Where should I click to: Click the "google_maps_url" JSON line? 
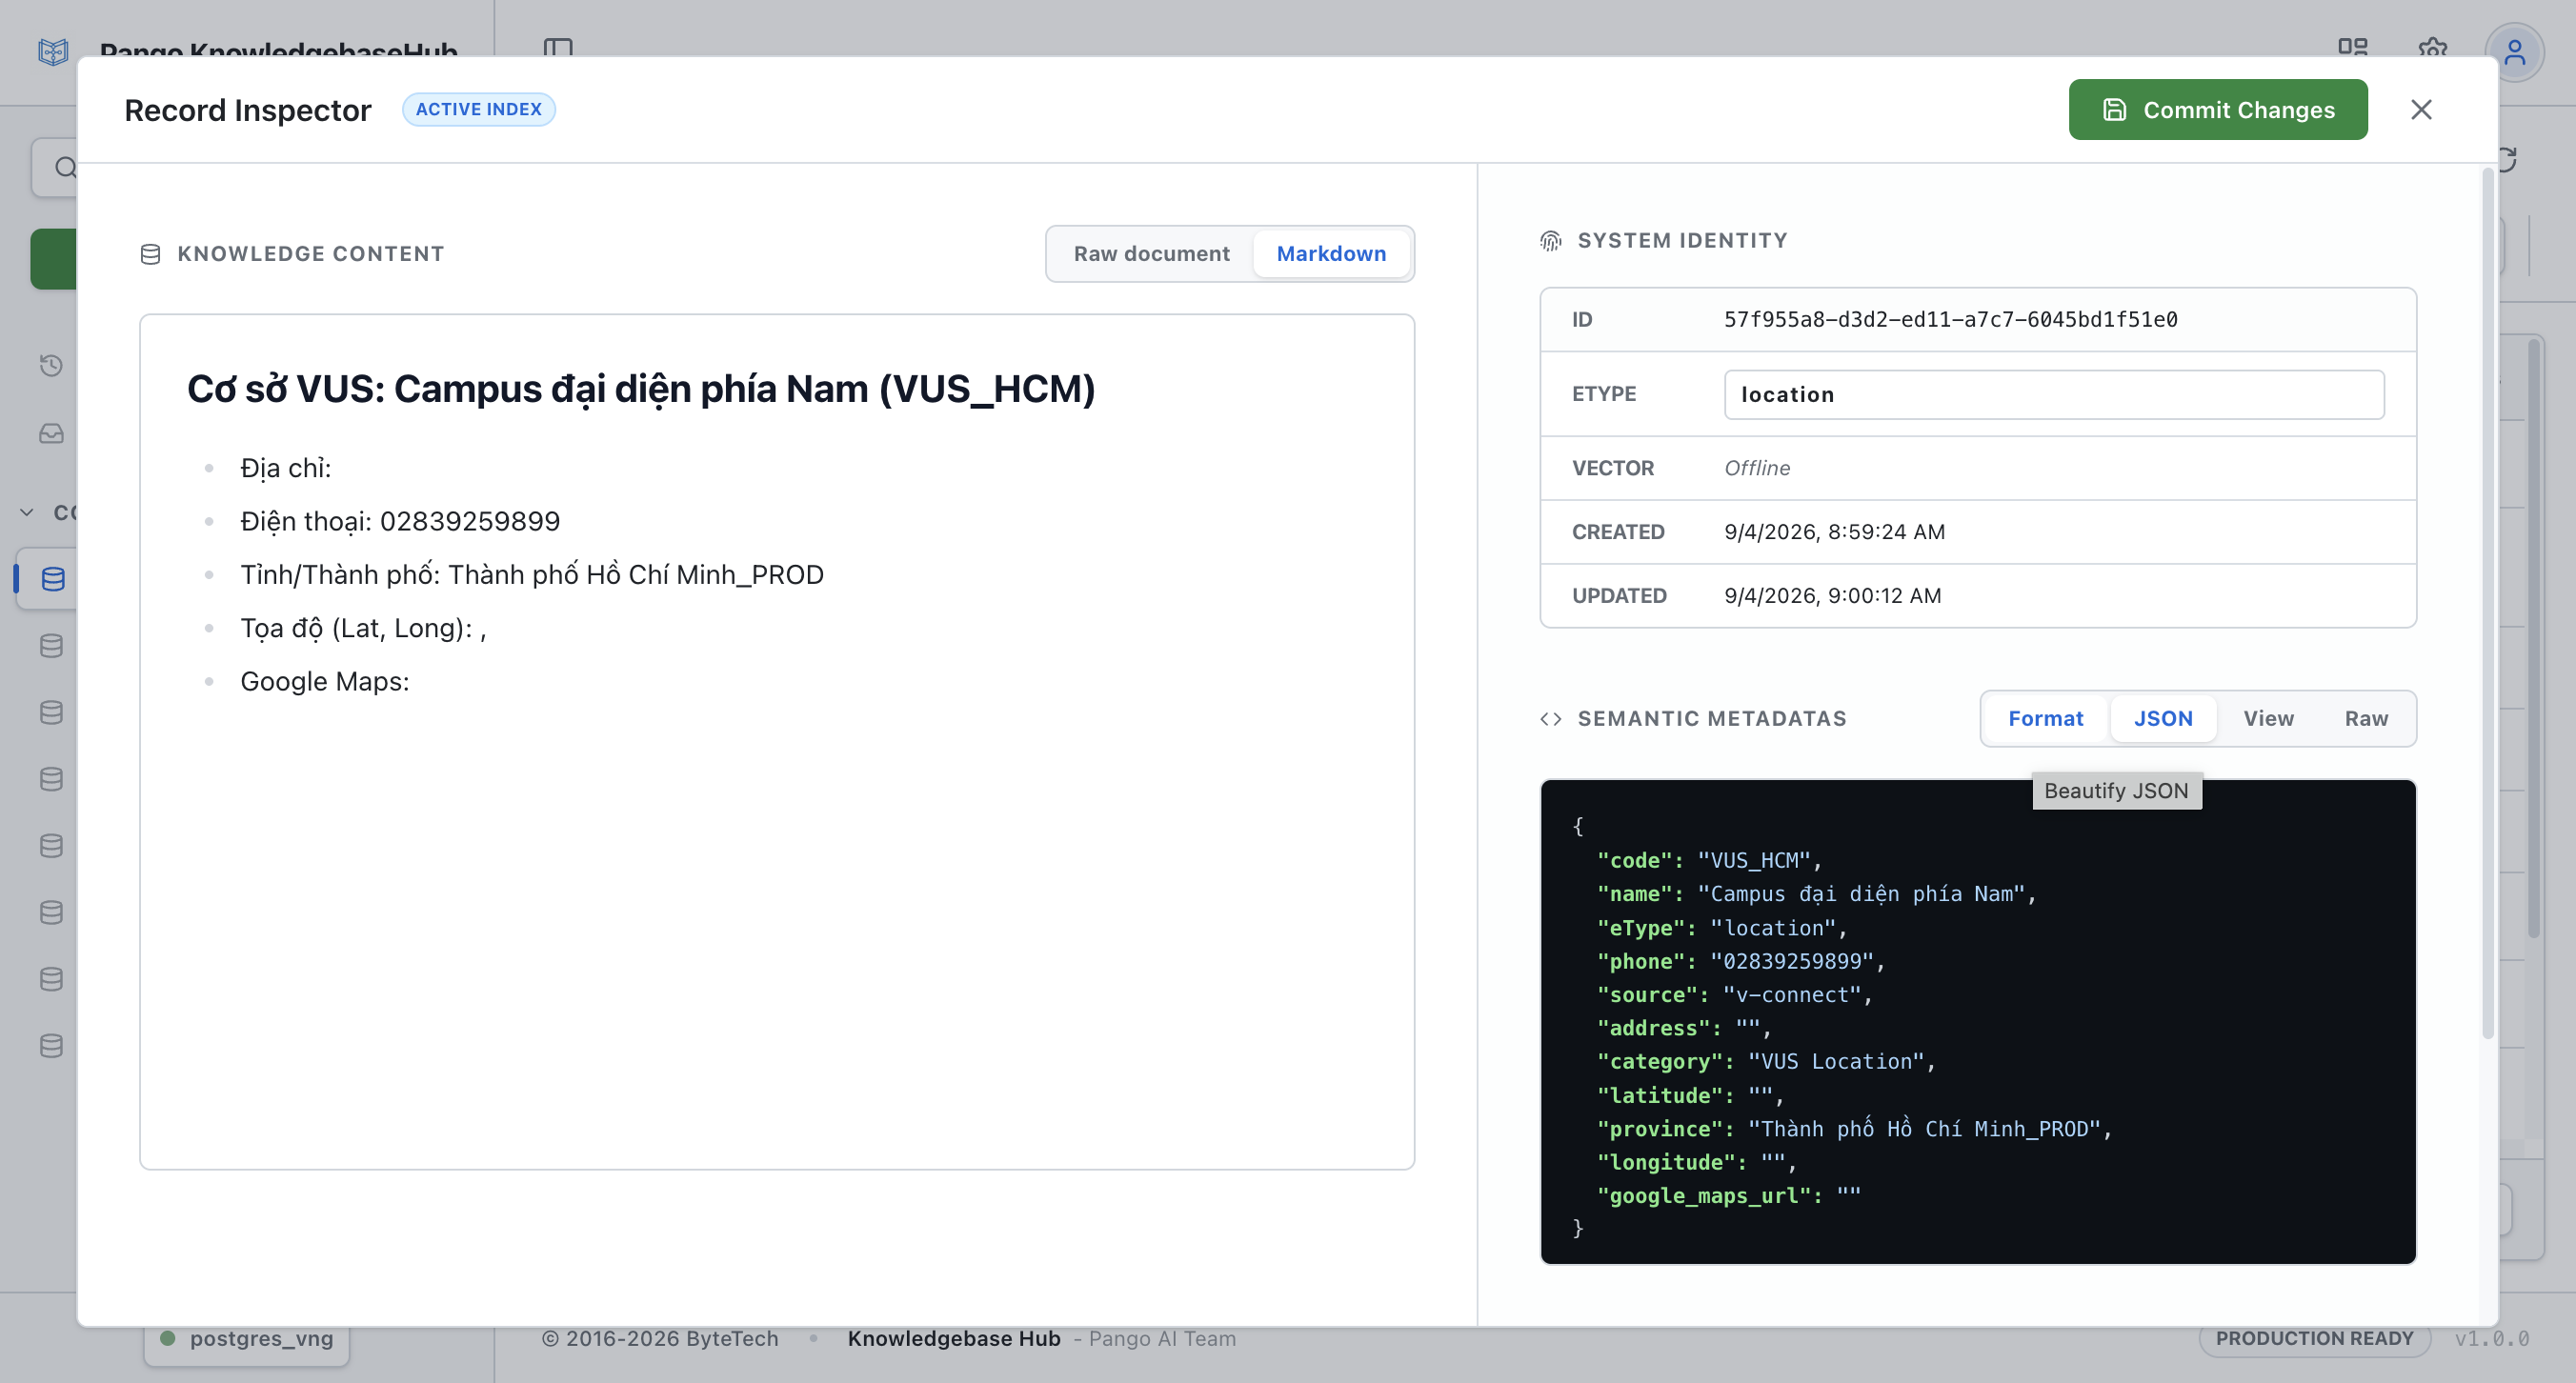coord(1728,1195)
